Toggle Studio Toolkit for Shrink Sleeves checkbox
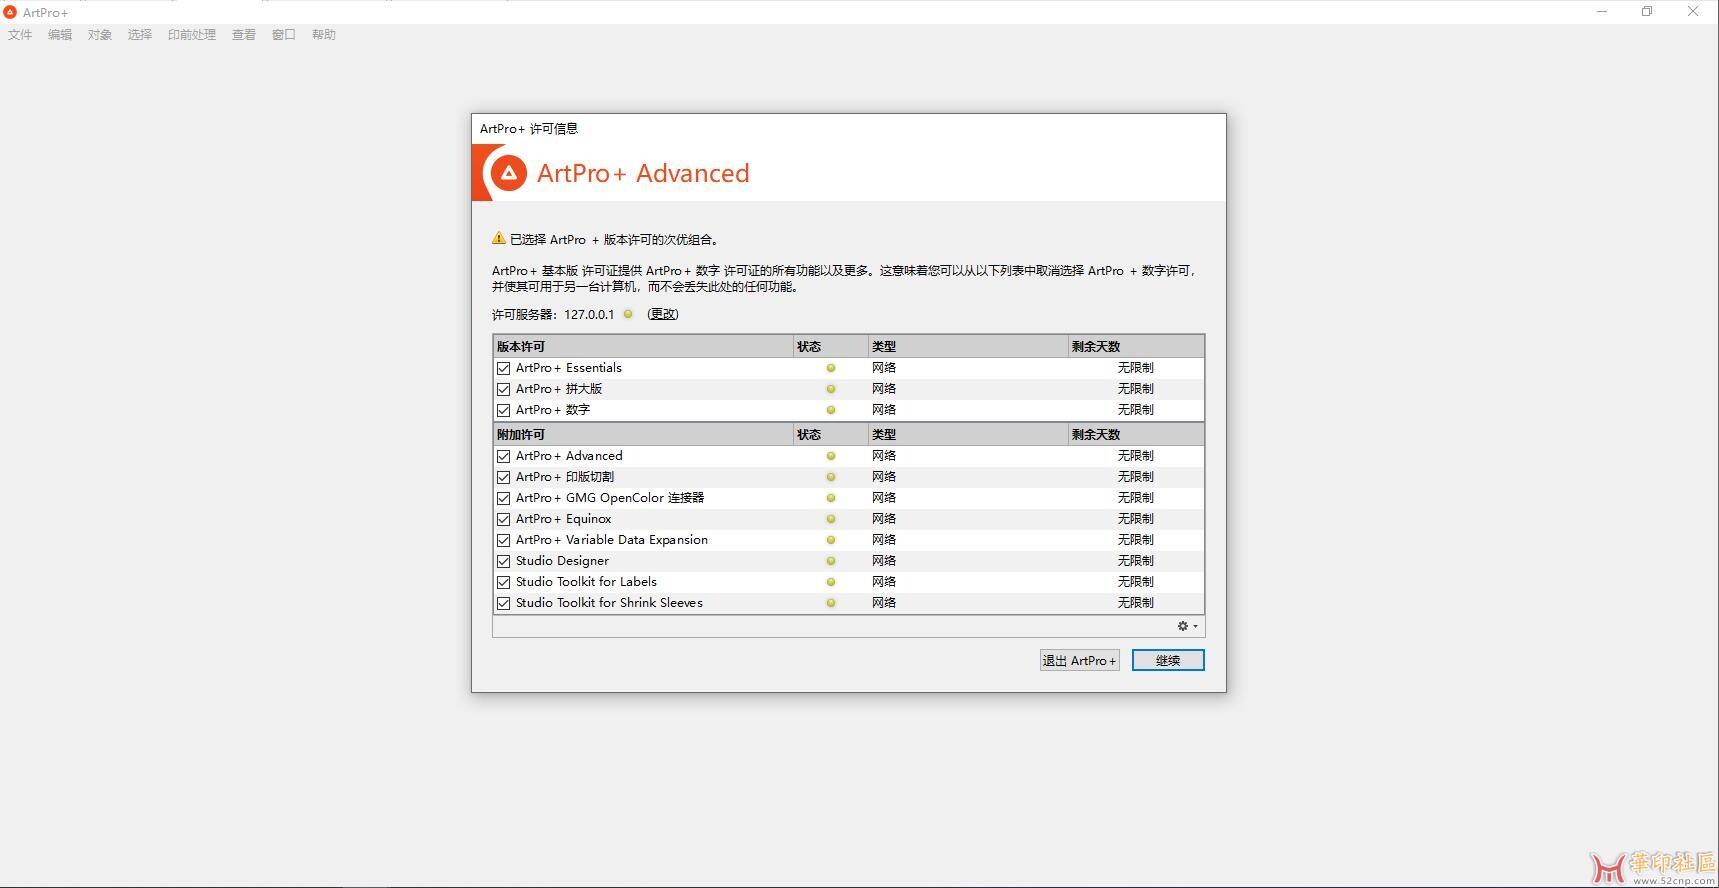 [504, 603]
